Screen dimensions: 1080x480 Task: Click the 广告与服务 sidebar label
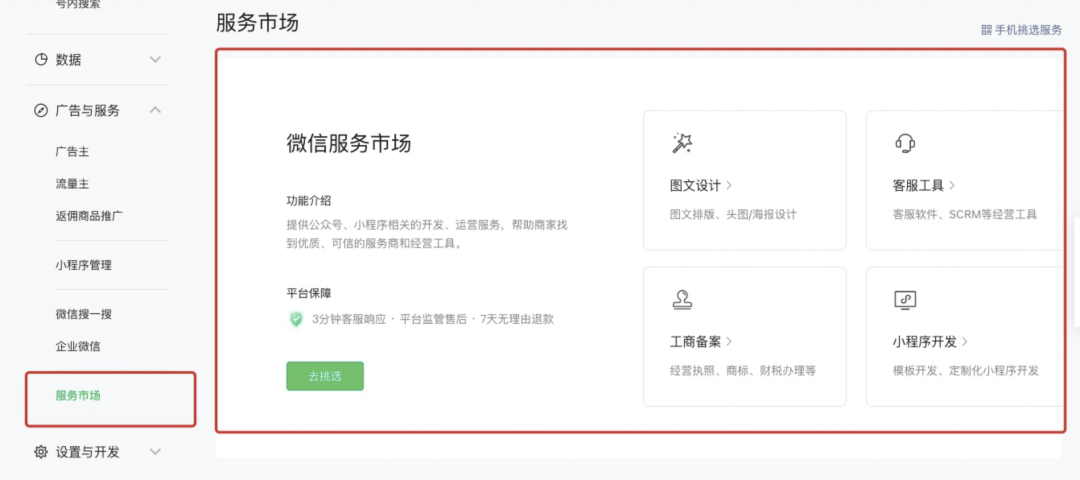click(x=87, y=110)
